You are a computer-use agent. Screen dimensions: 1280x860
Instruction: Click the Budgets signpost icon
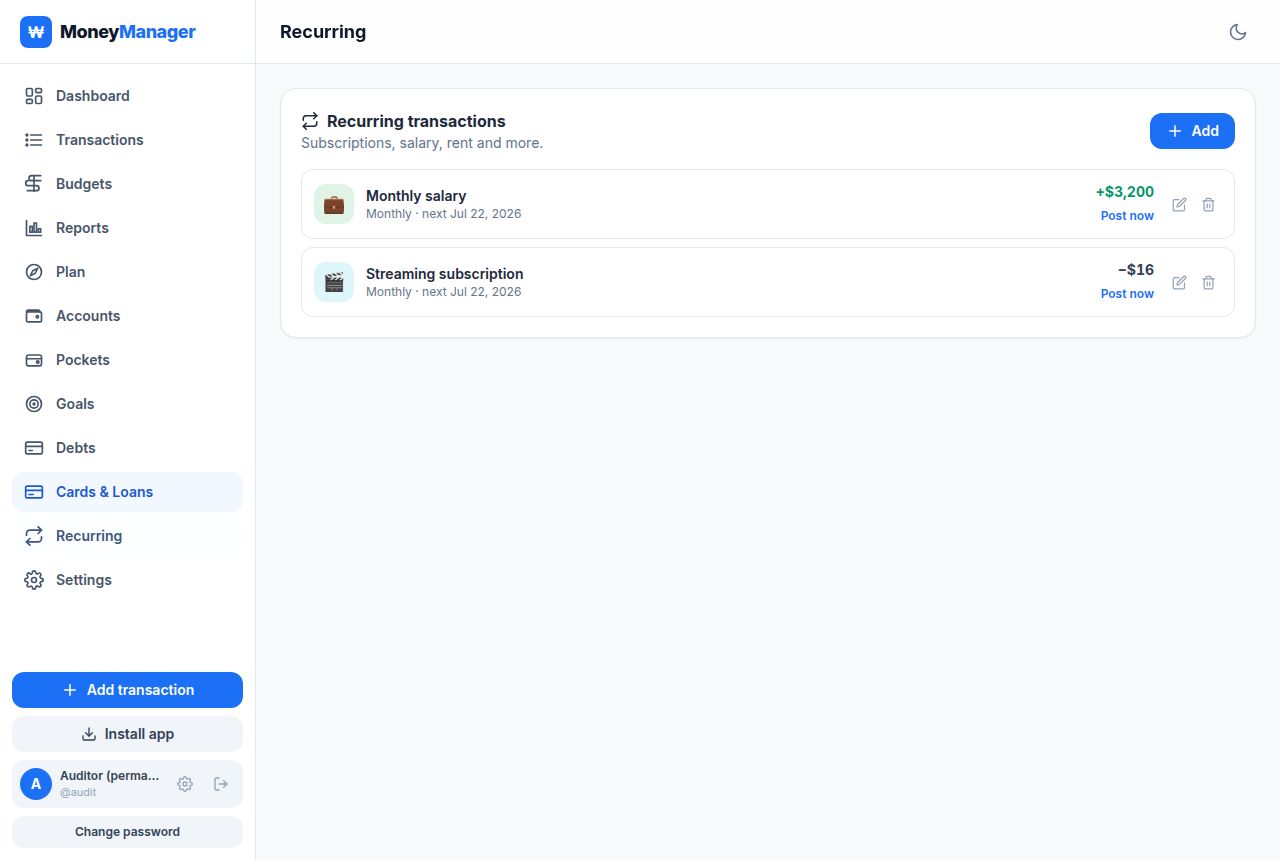coord(34,184)
